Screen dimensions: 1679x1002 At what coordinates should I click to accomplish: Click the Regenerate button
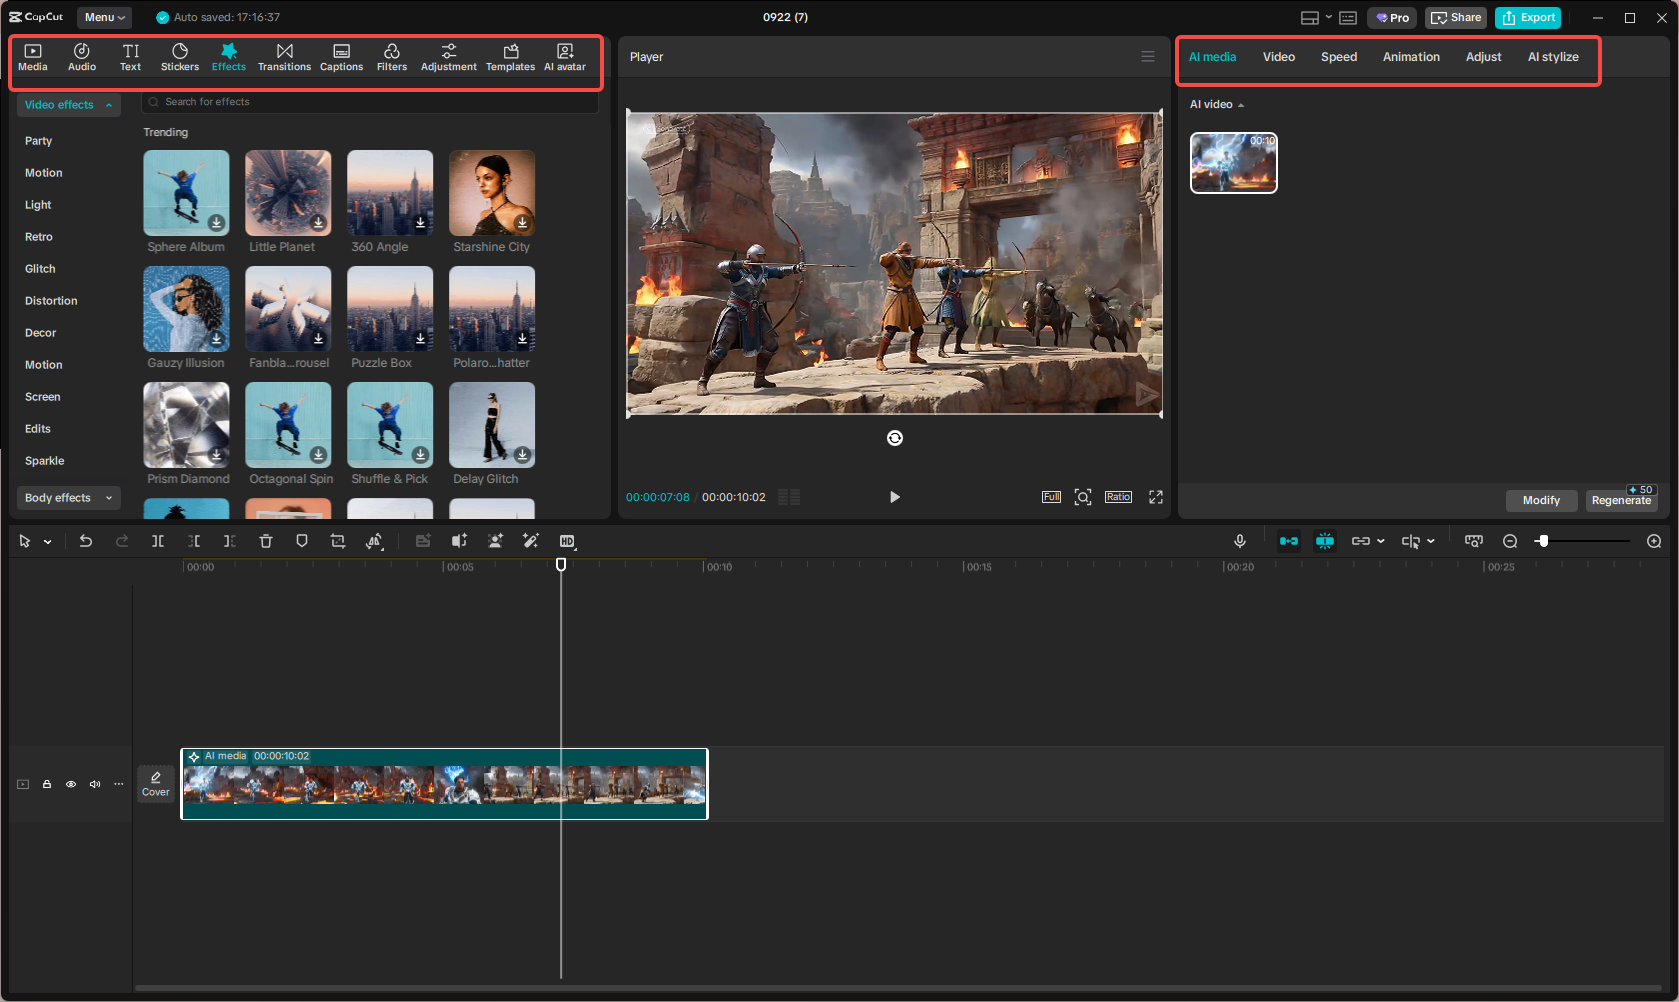tap(1621, 500)
